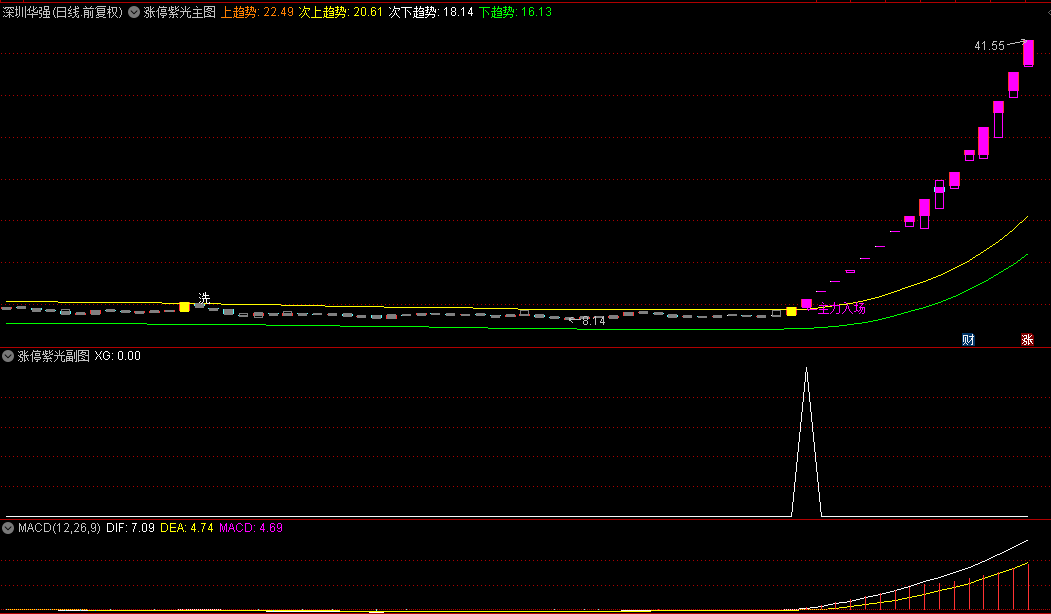Screen dimensions: 1051x614
Task: Select the topmost magenta candlestick
Action: coord(1028,52)
